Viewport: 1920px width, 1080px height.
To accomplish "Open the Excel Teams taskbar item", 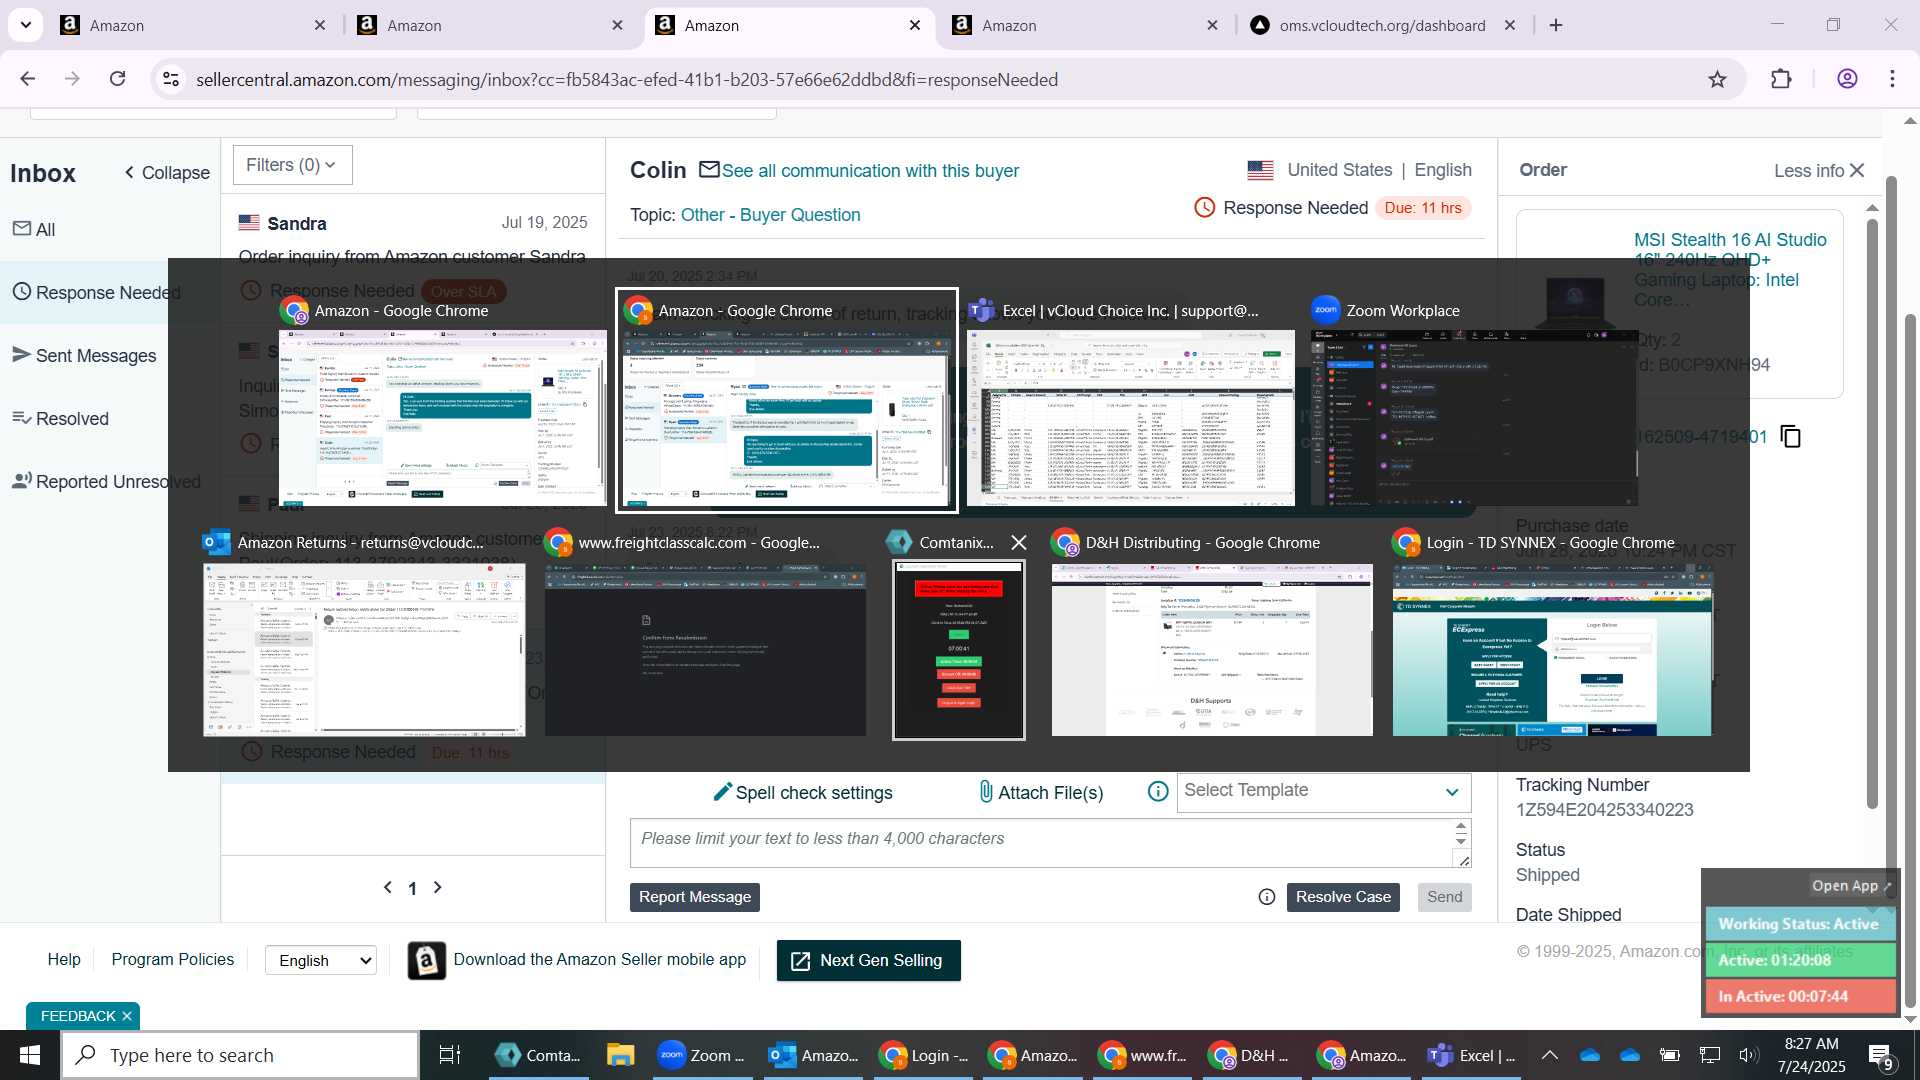I will (x=1472, y=1055).
